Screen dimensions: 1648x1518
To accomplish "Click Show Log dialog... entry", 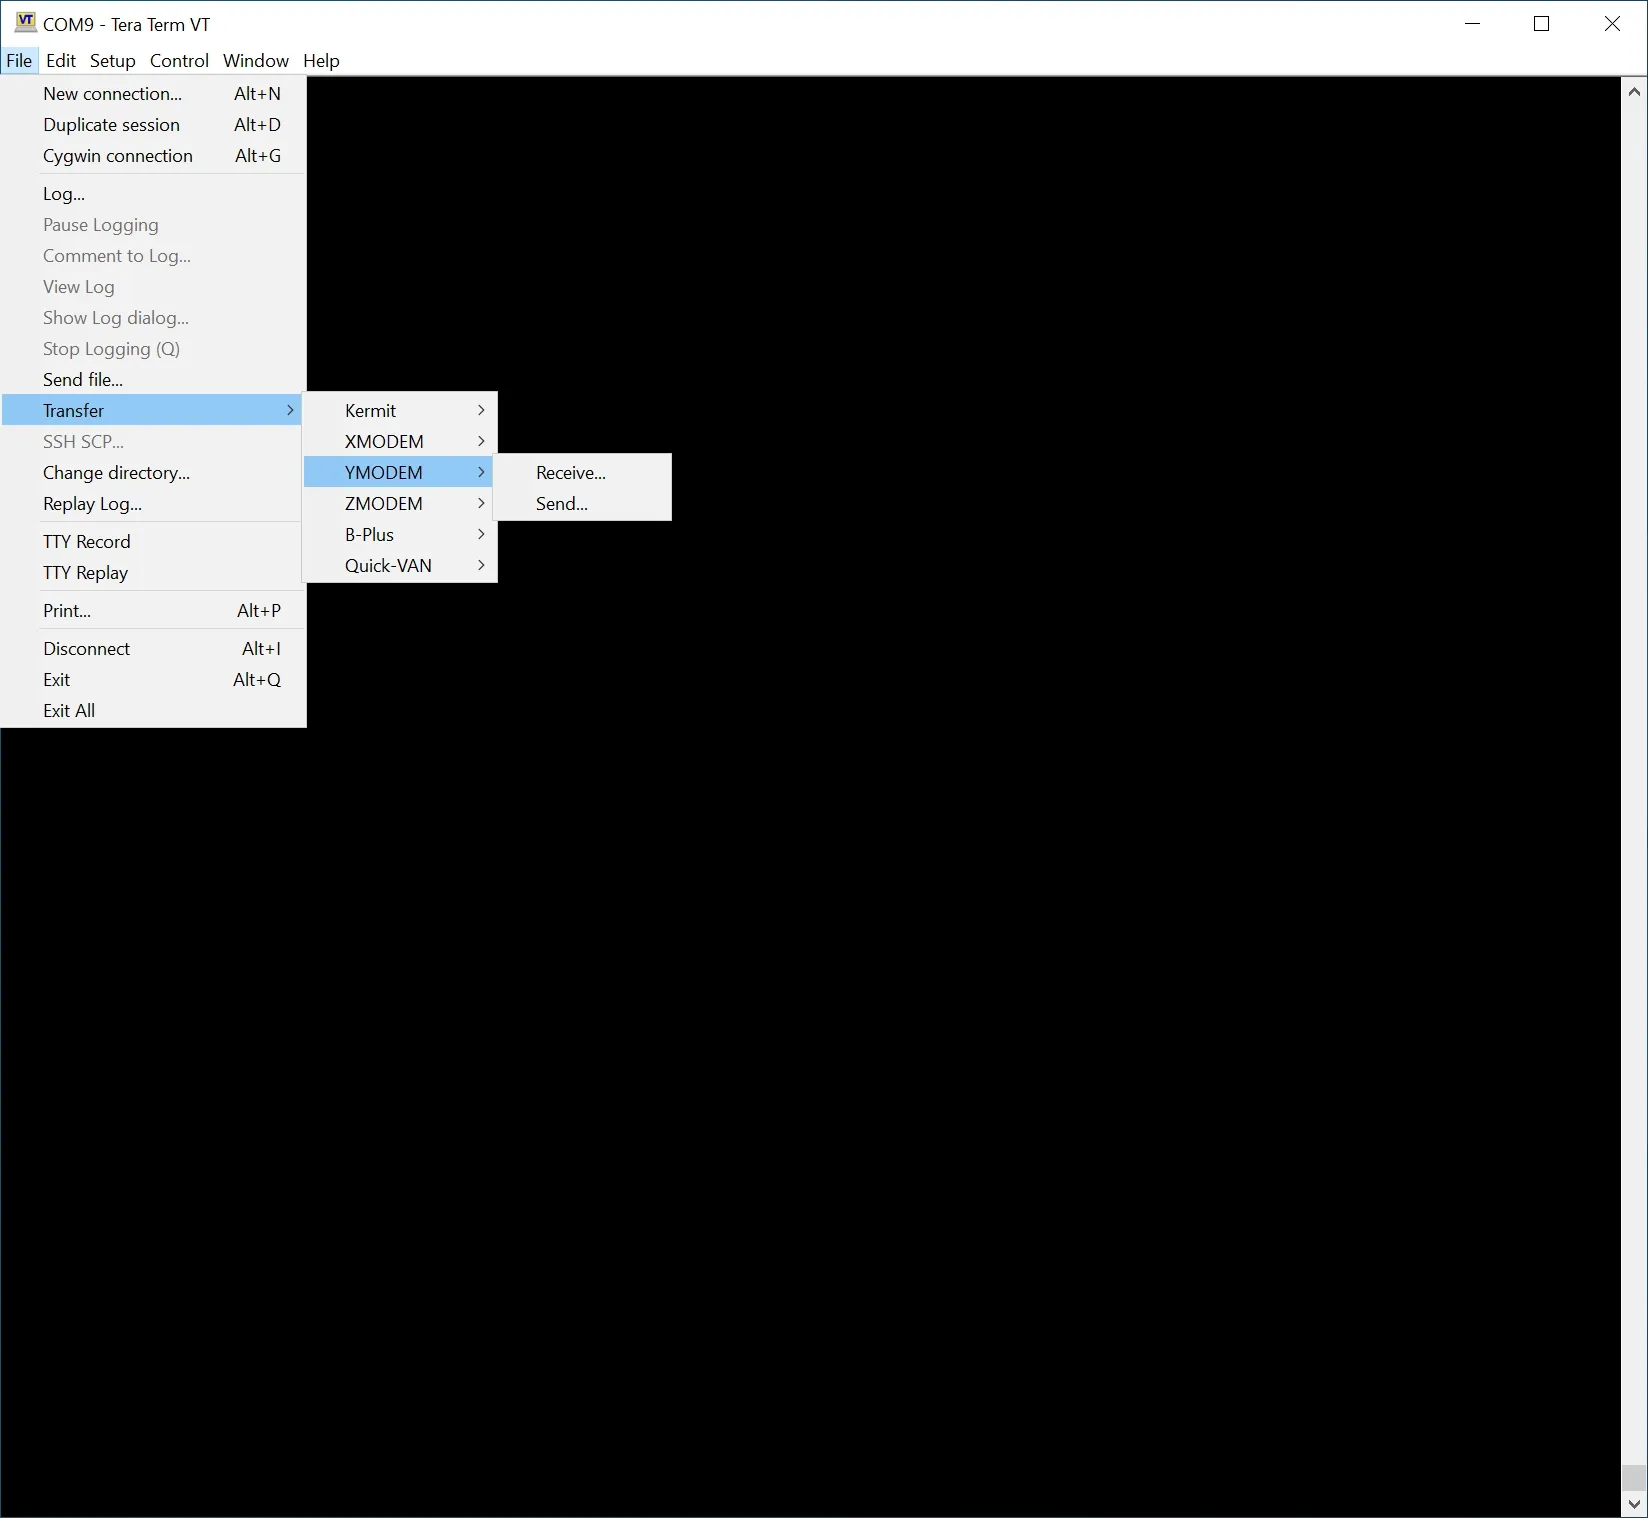I will point(154,317).
